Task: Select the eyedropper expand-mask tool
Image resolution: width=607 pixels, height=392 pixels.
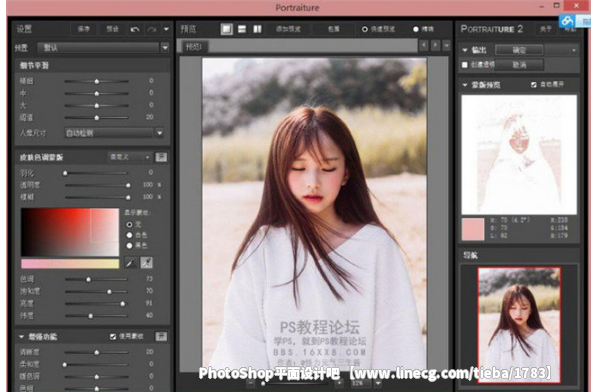Action: pyautogui.click(x=146, y=263)
